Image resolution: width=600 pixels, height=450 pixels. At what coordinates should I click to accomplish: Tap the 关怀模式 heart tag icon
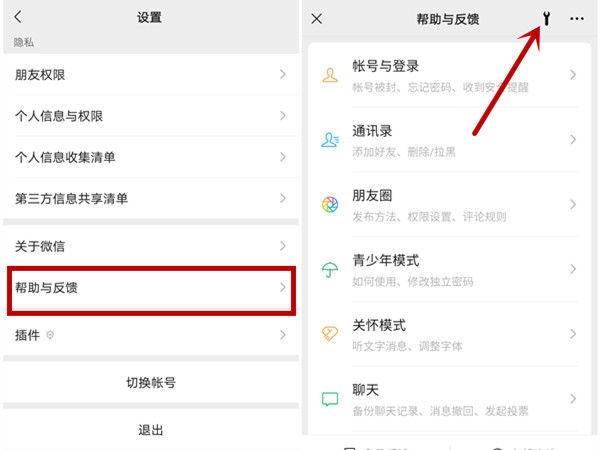(x=330, y=334)
